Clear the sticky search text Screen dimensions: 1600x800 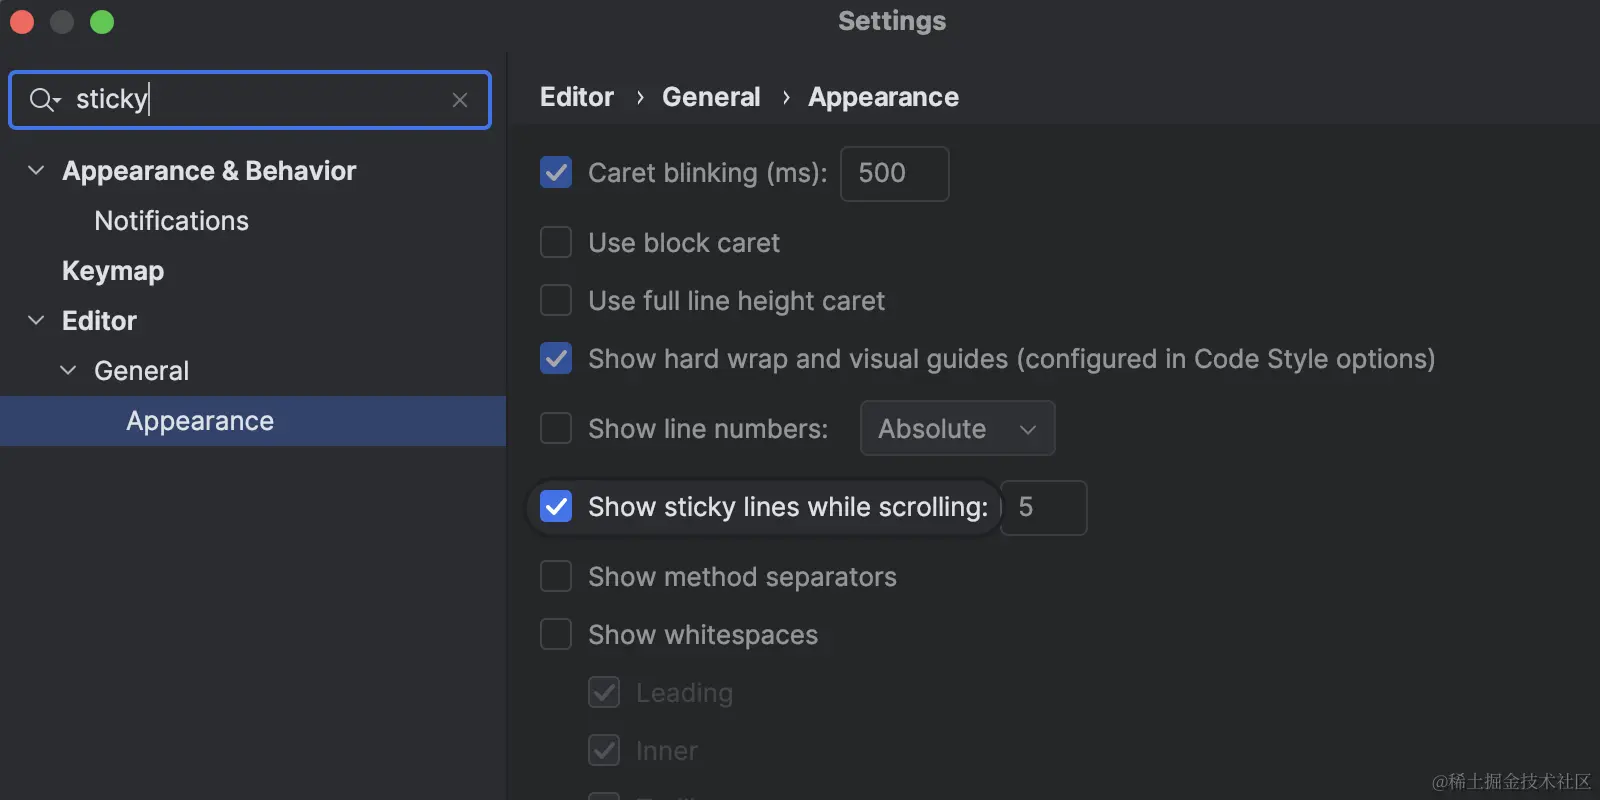[x=460, y=100]
